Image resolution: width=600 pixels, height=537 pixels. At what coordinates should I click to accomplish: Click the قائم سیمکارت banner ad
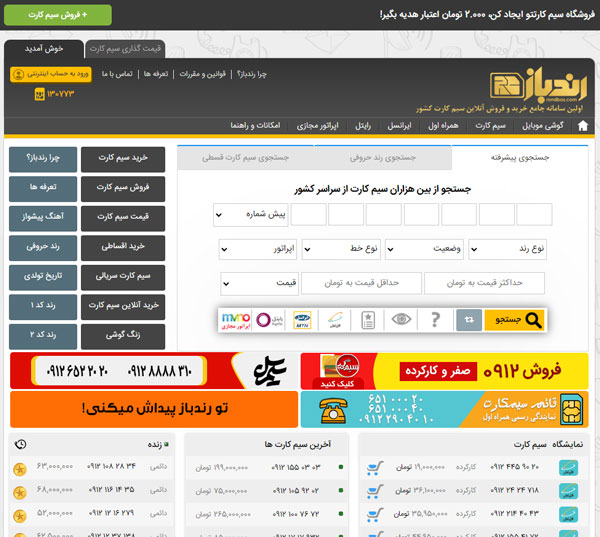point(444,409)
